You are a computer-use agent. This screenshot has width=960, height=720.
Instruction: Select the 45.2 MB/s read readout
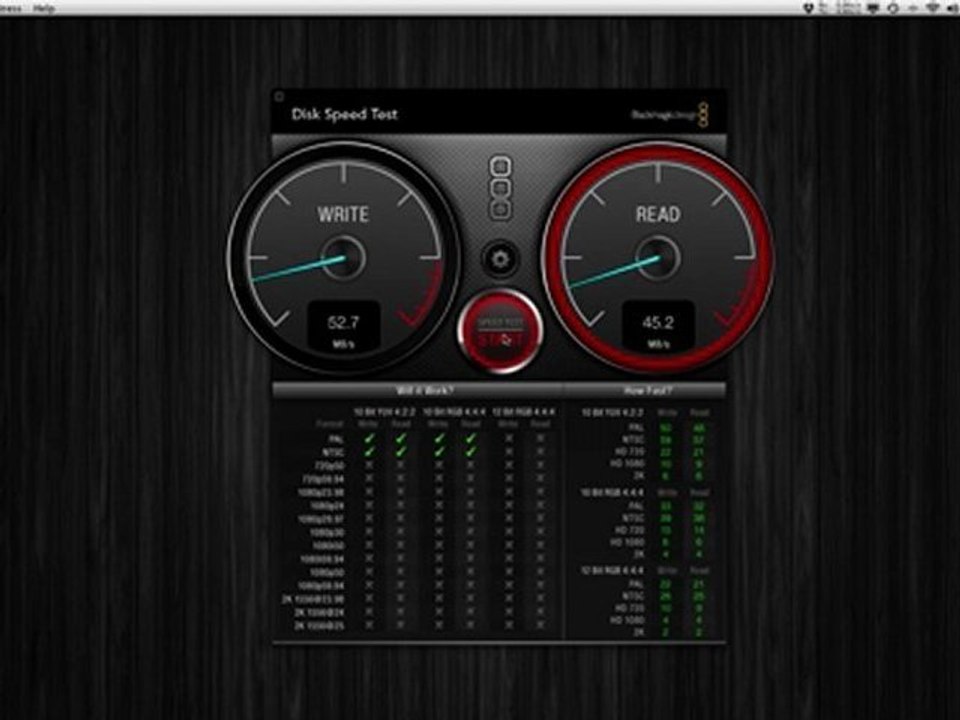pyautogui.click(x=659, y=327)
